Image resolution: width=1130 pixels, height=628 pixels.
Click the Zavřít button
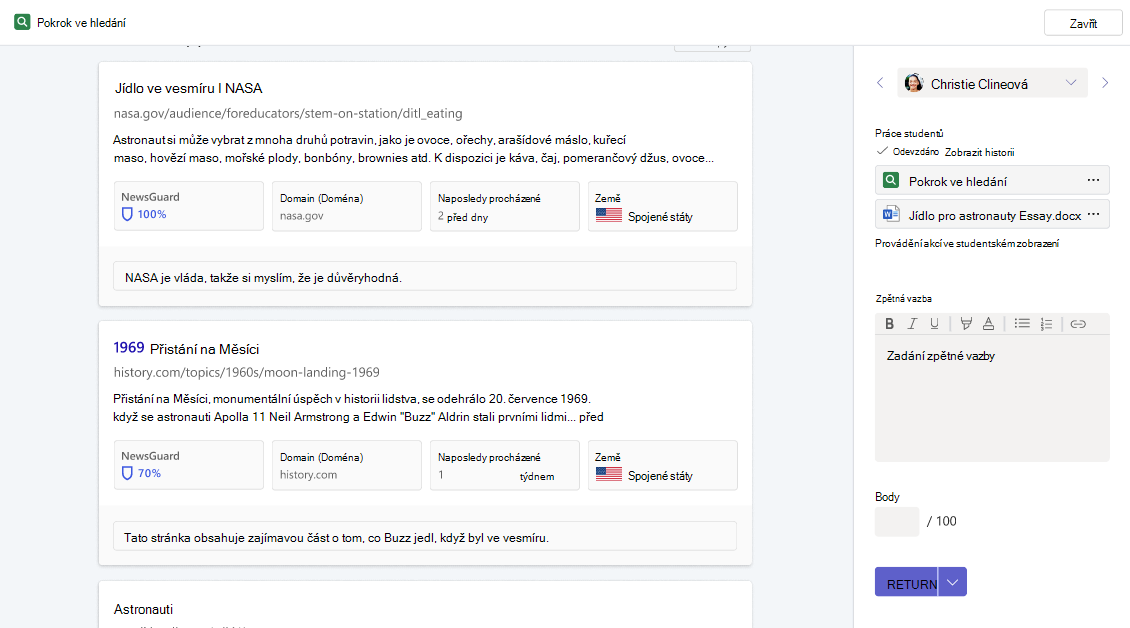click(x=1083, y=23)
